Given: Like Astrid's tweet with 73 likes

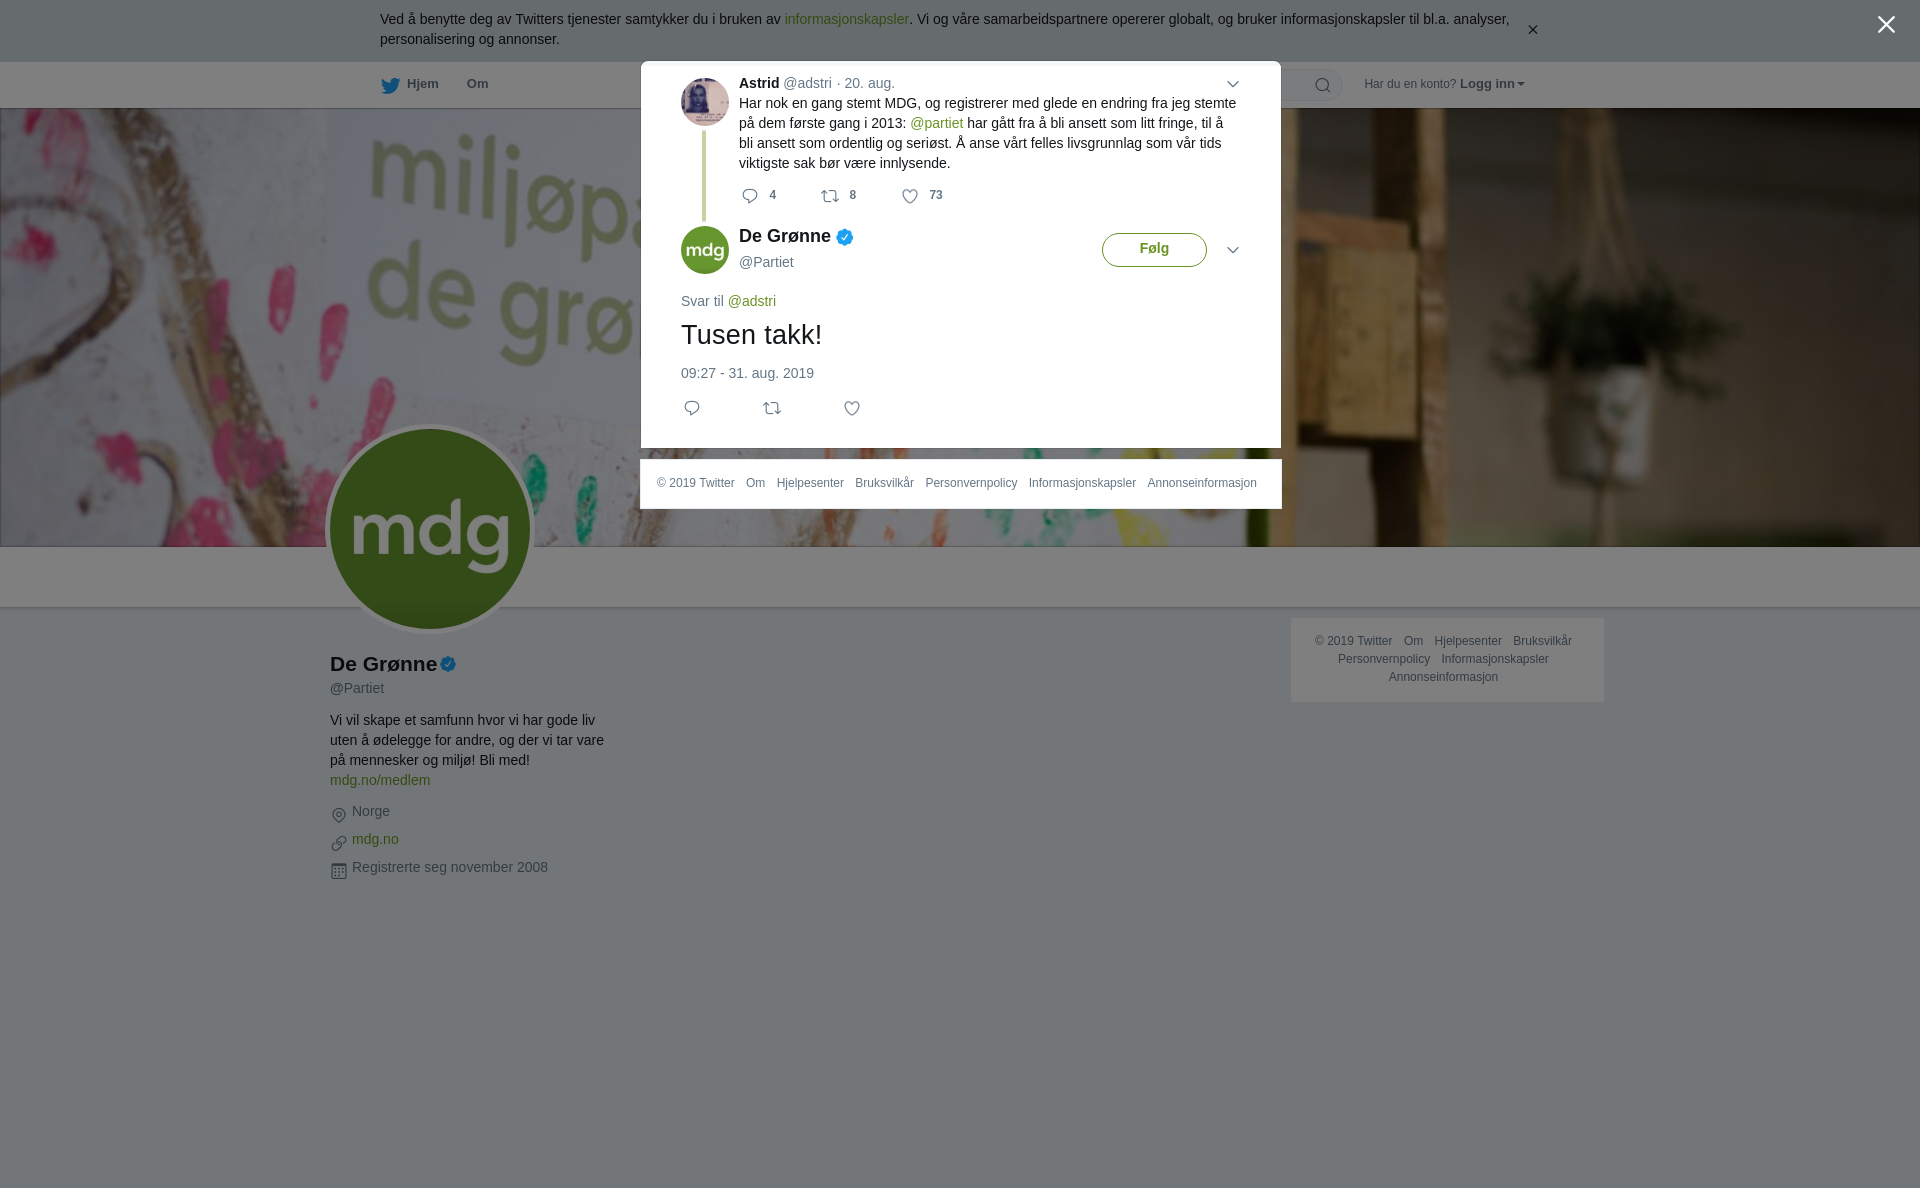Looking at the screenshot, I should pos(910,196).
